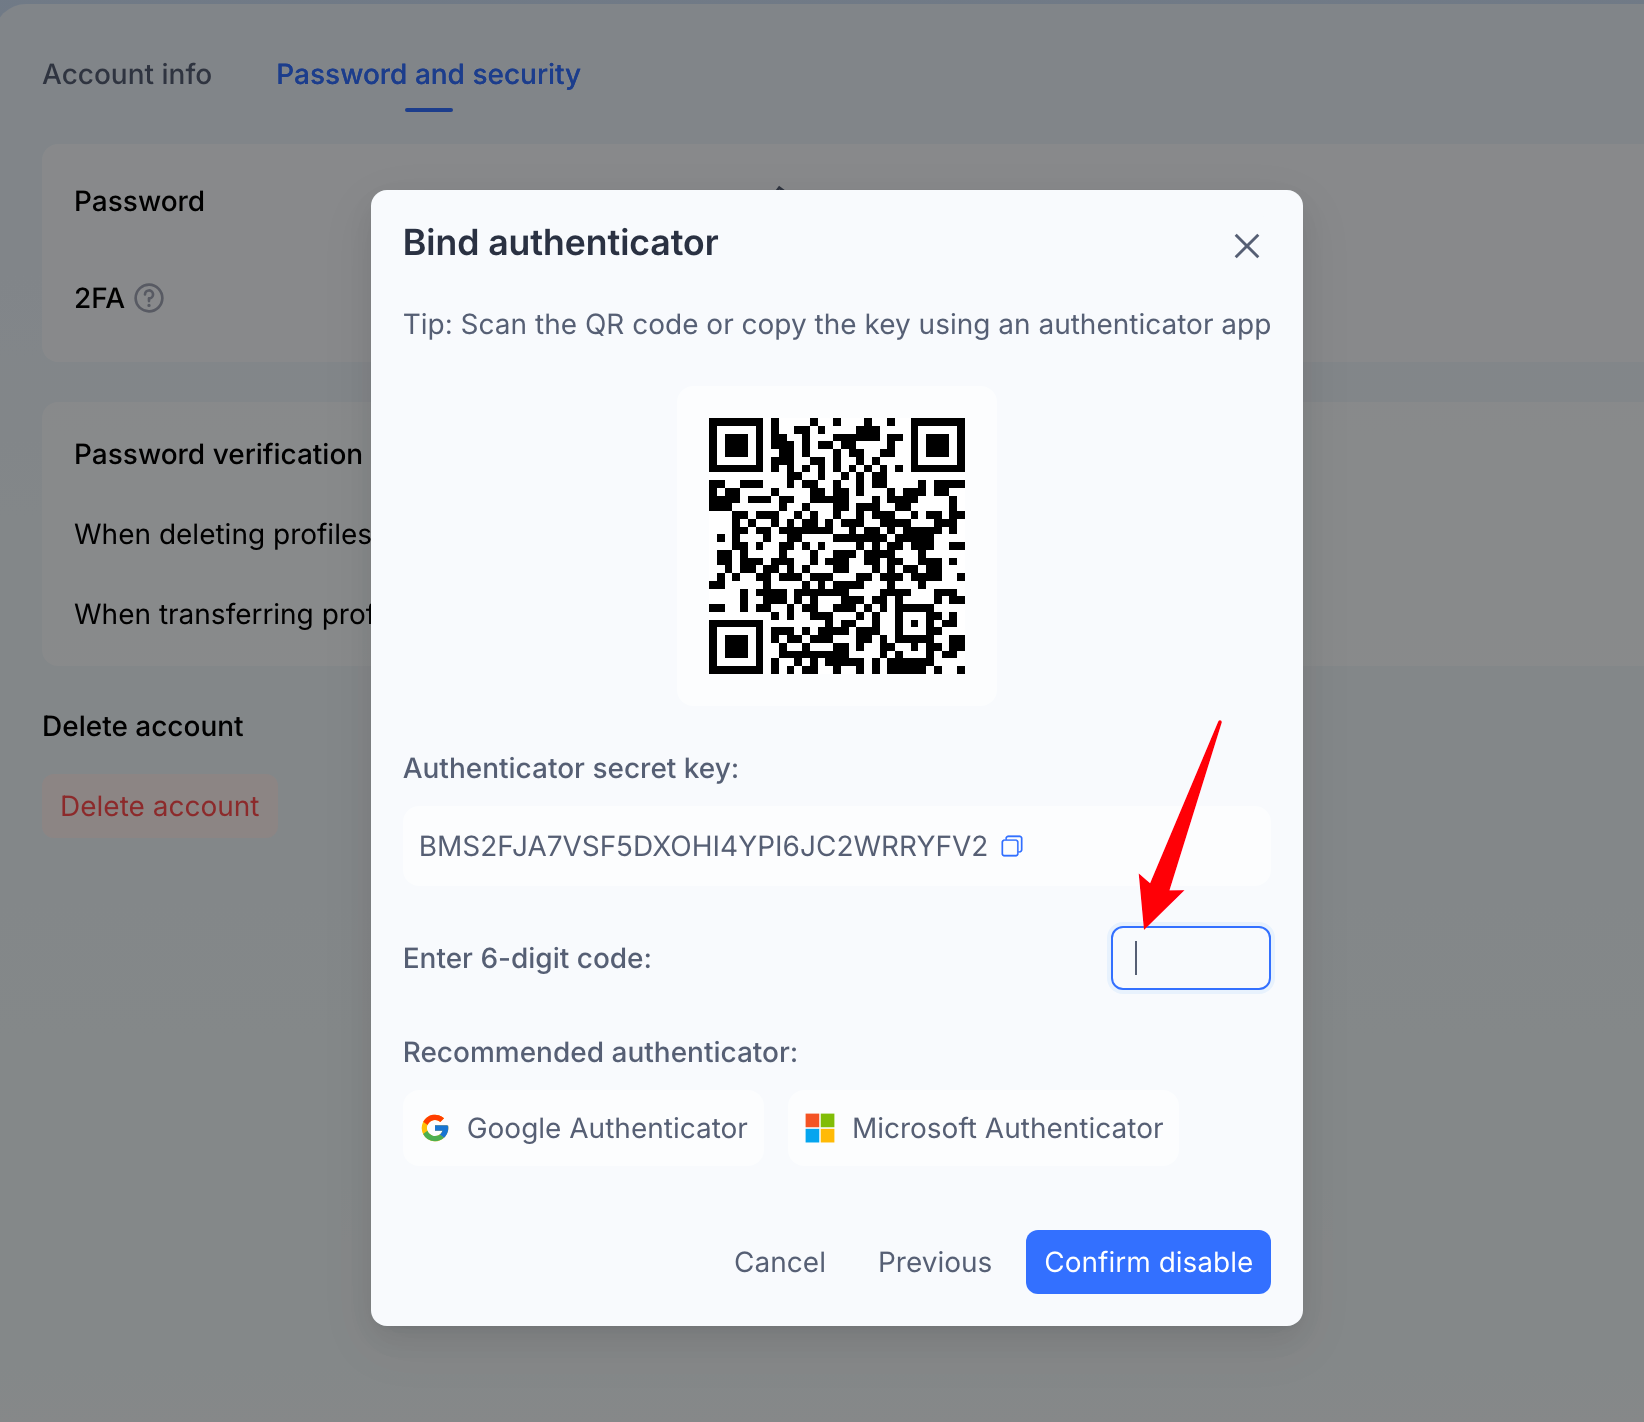Select the secret key text BMS2FJA7VSF5DXOHI4YPI6JC2WRRYFV2

[703, 846]
